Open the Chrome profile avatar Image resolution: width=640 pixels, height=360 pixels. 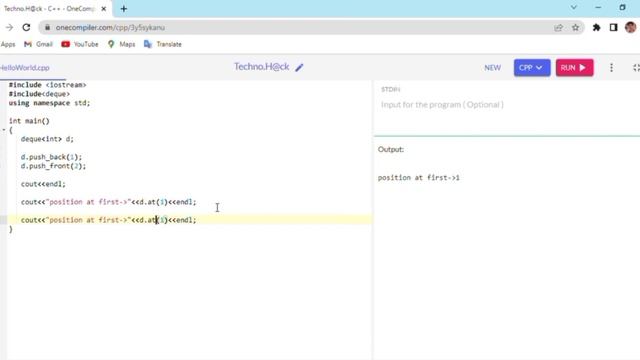[x=630, y=27]
